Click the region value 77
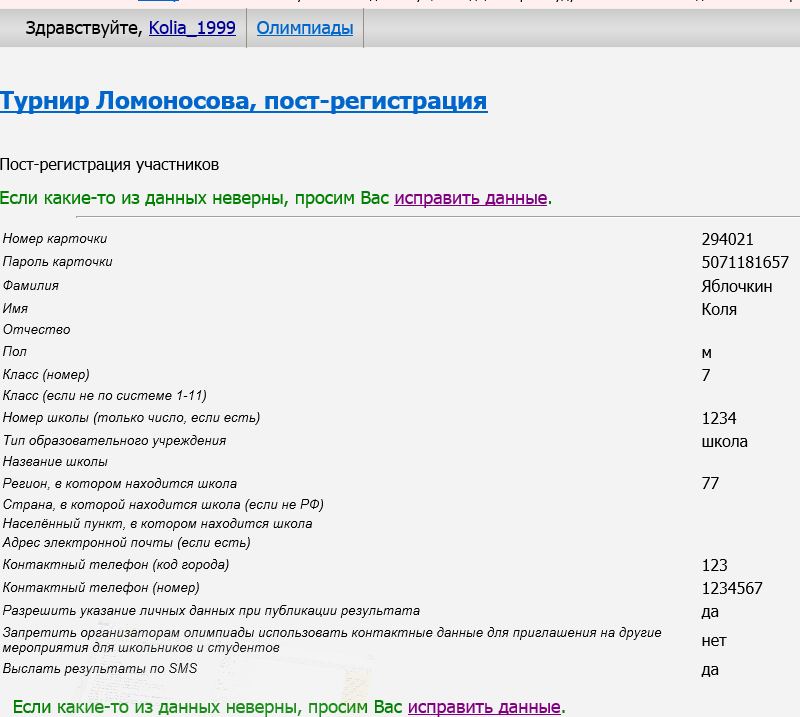This screenshot has height=717, width=800. [x=711, y=483]
